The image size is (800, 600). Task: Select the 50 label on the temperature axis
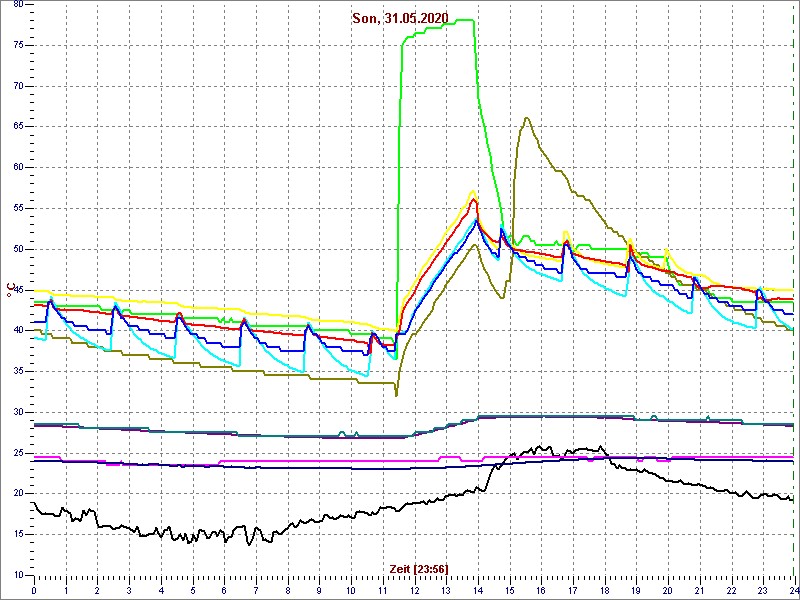point(18,249)
